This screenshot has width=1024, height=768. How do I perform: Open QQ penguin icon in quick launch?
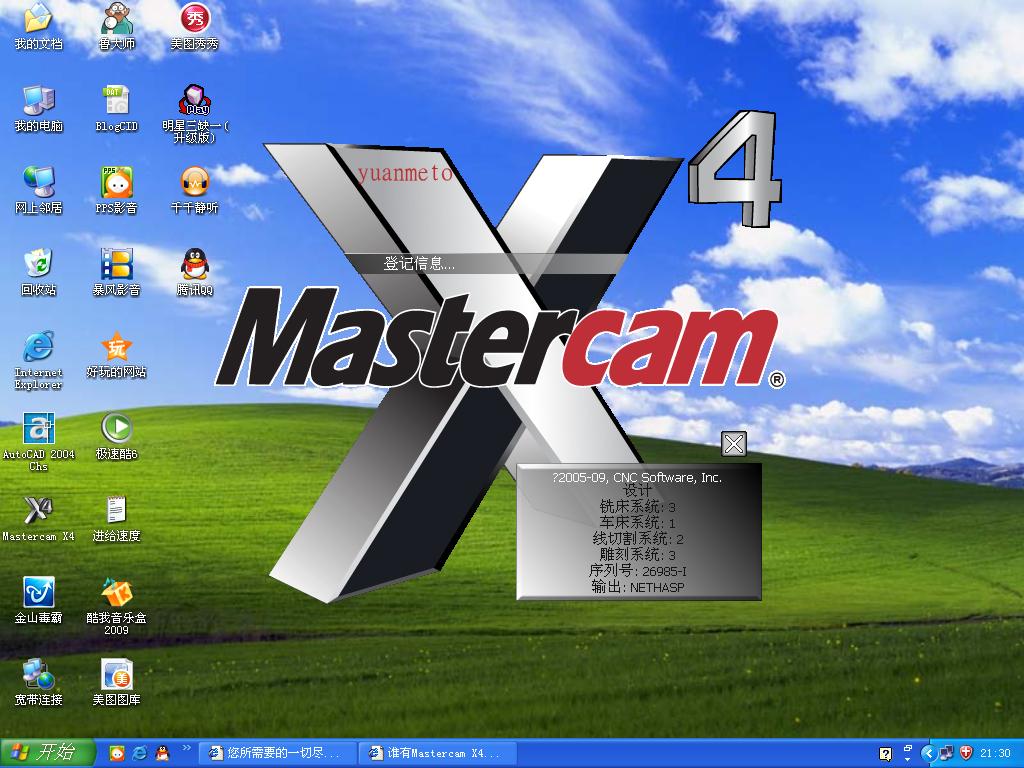(163, 754)
